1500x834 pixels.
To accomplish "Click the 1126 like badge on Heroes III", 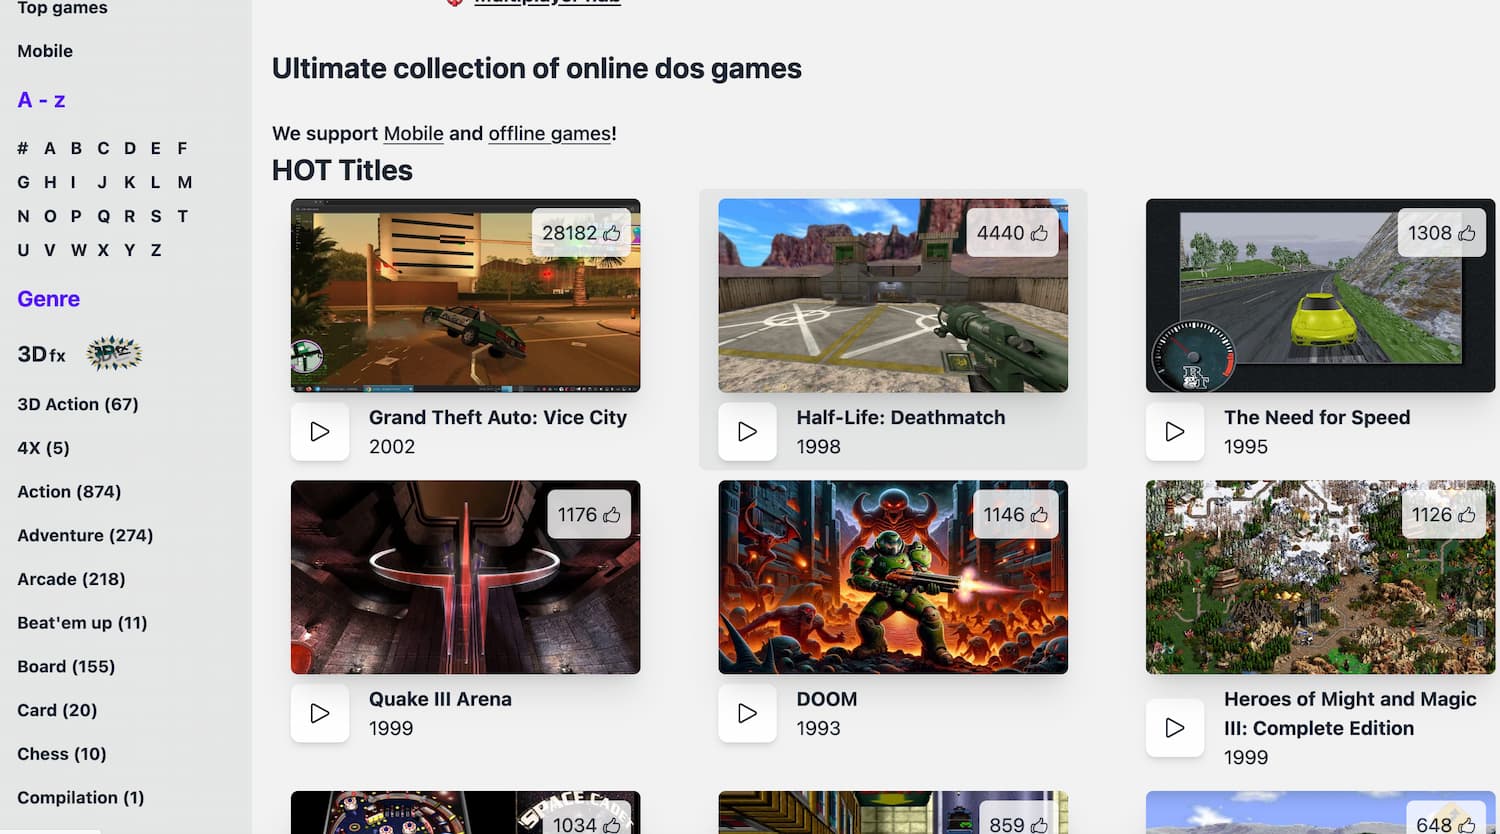I will (x=1443, y=515).
